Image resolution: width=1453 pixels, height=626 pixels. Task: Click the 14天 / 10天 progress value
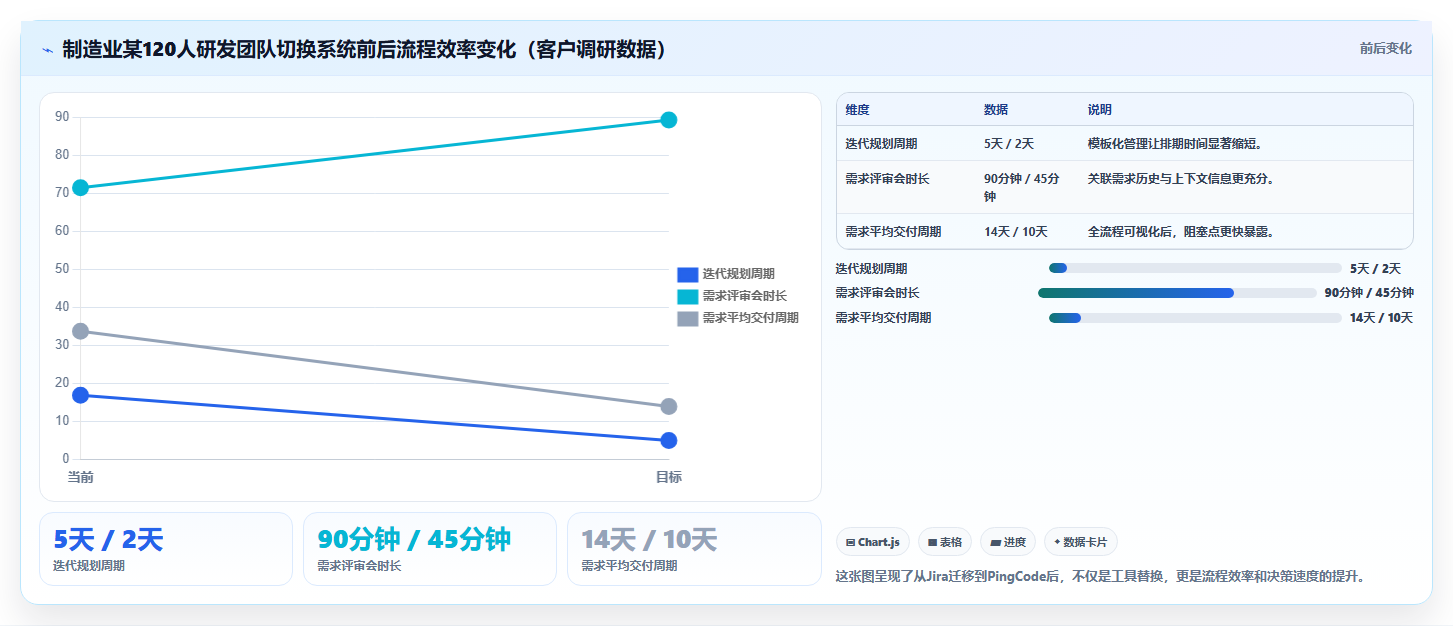(x=1381, y=318)
